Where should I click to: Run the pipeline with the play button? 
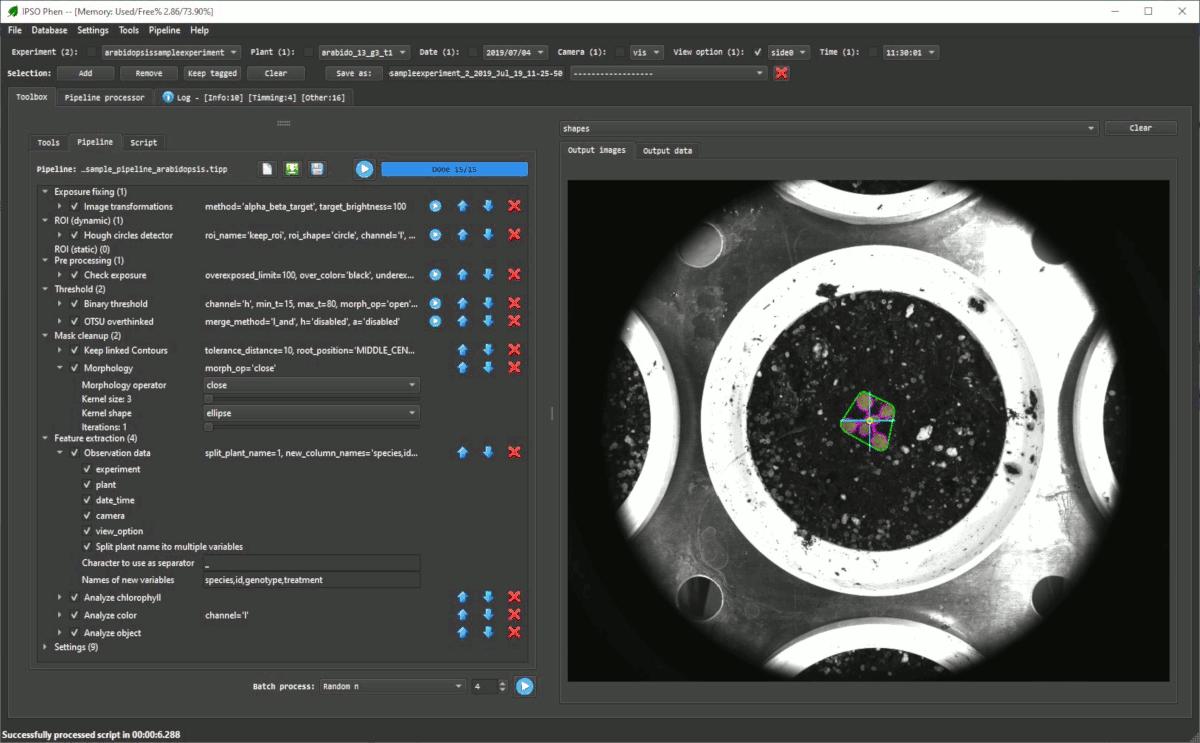[x=364, y=169]
